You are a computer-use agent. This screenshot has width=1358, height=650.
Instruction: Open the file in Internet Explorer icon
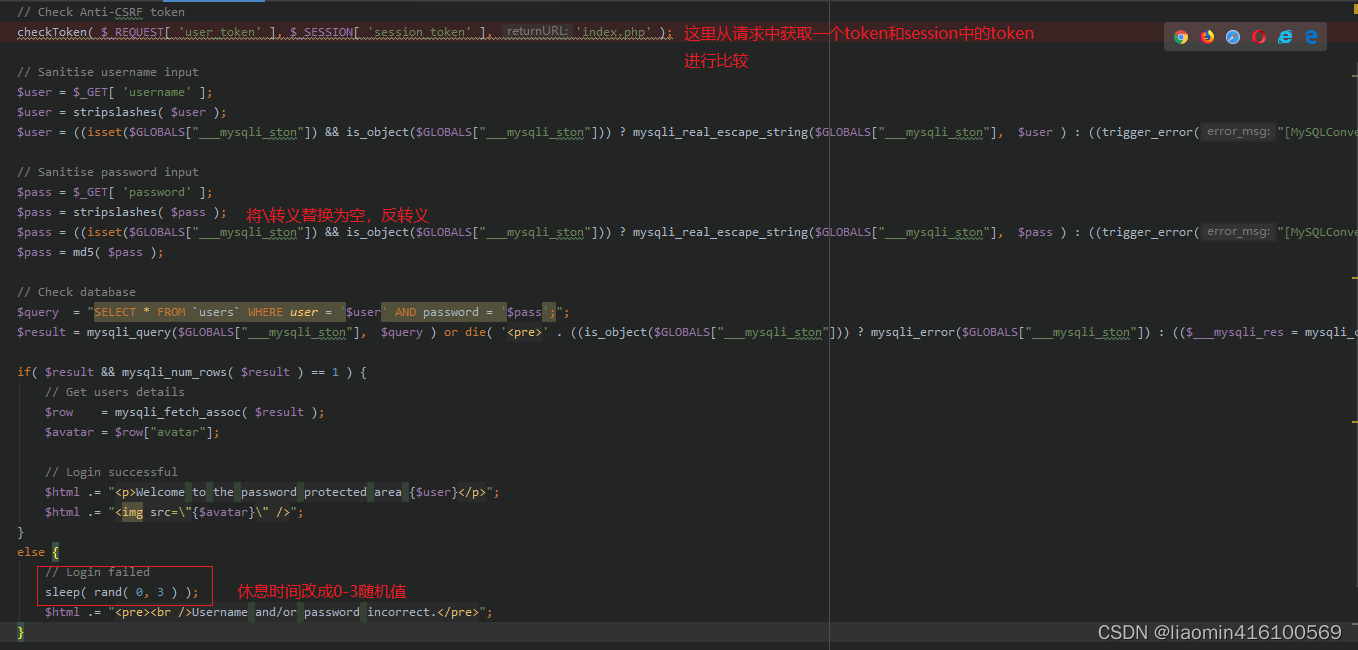pos(1285,37)
